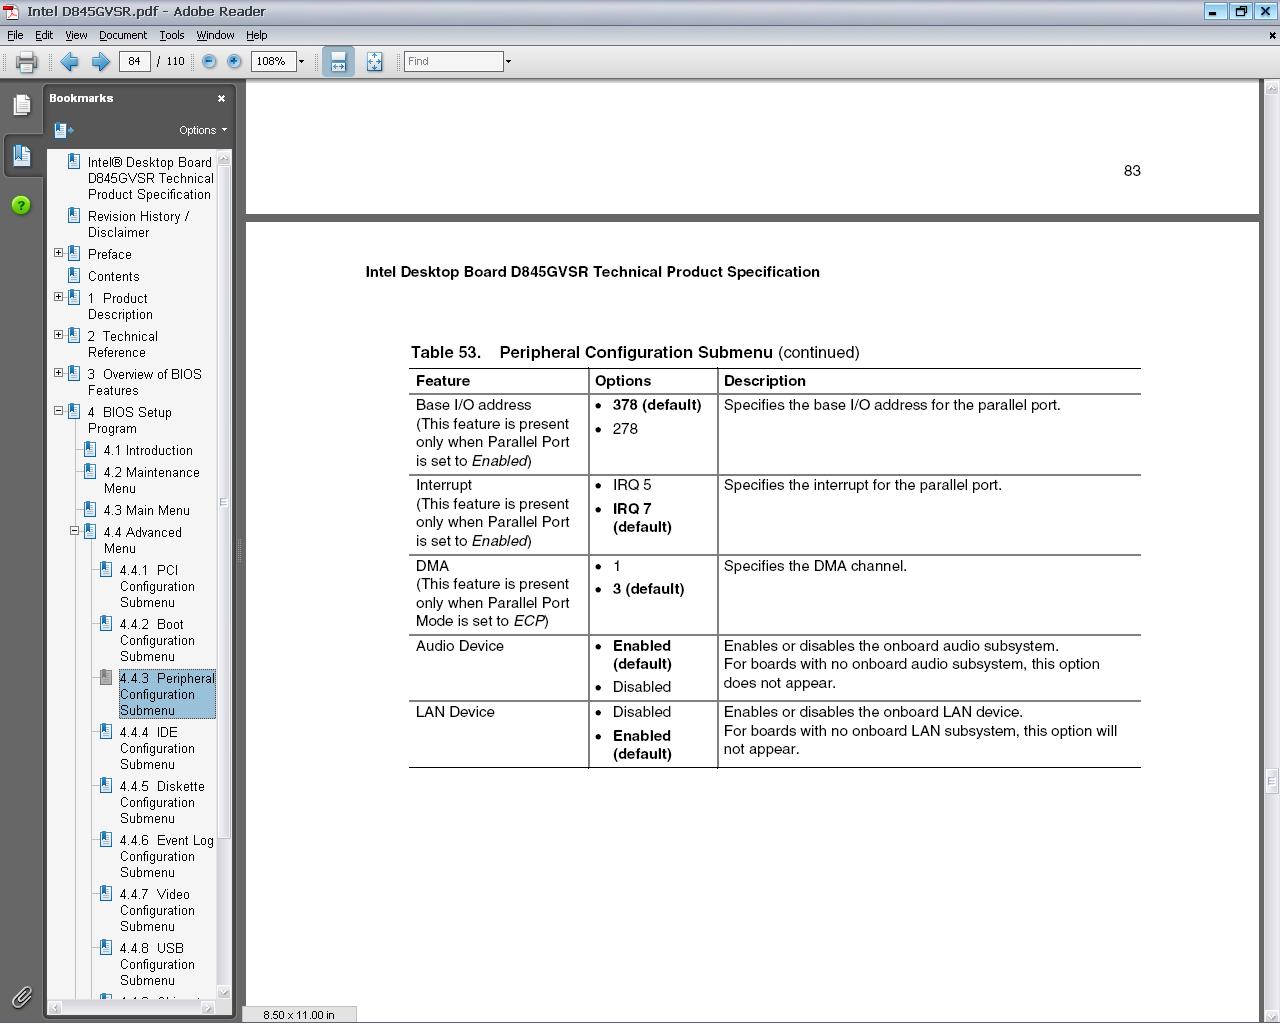Viewport: 1280px width, 1024px height.
Task: Expand 3 Overview of BIOS Features
Action: pos(58,373)
